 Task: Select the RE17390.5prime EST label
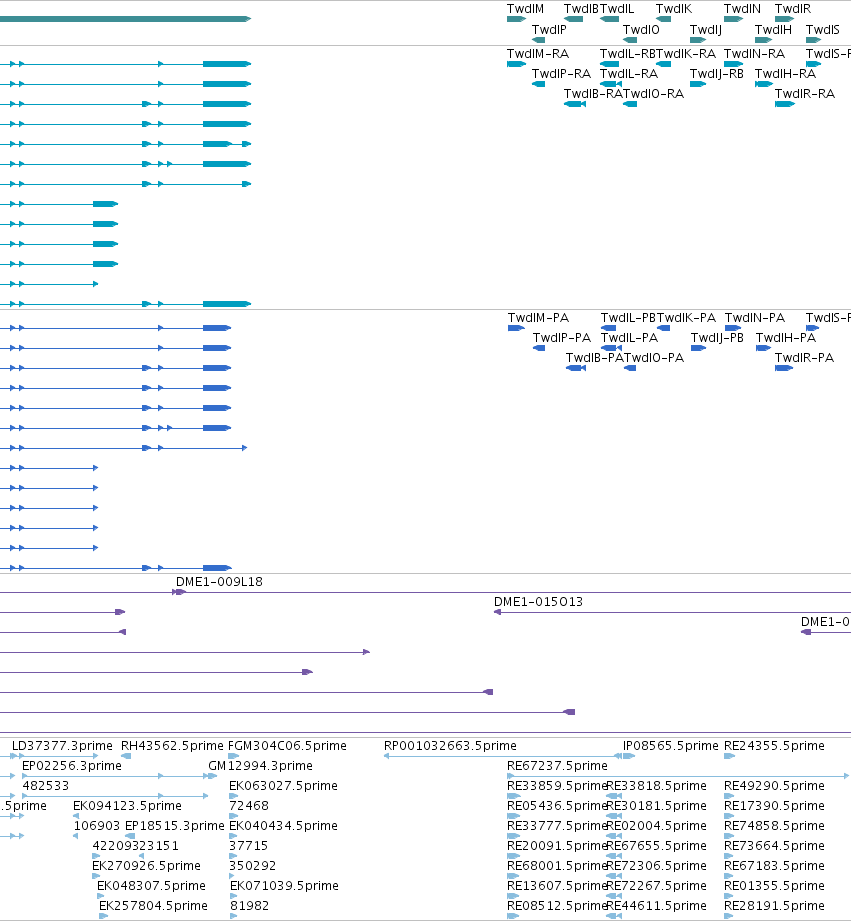click(x=774, y=805)
